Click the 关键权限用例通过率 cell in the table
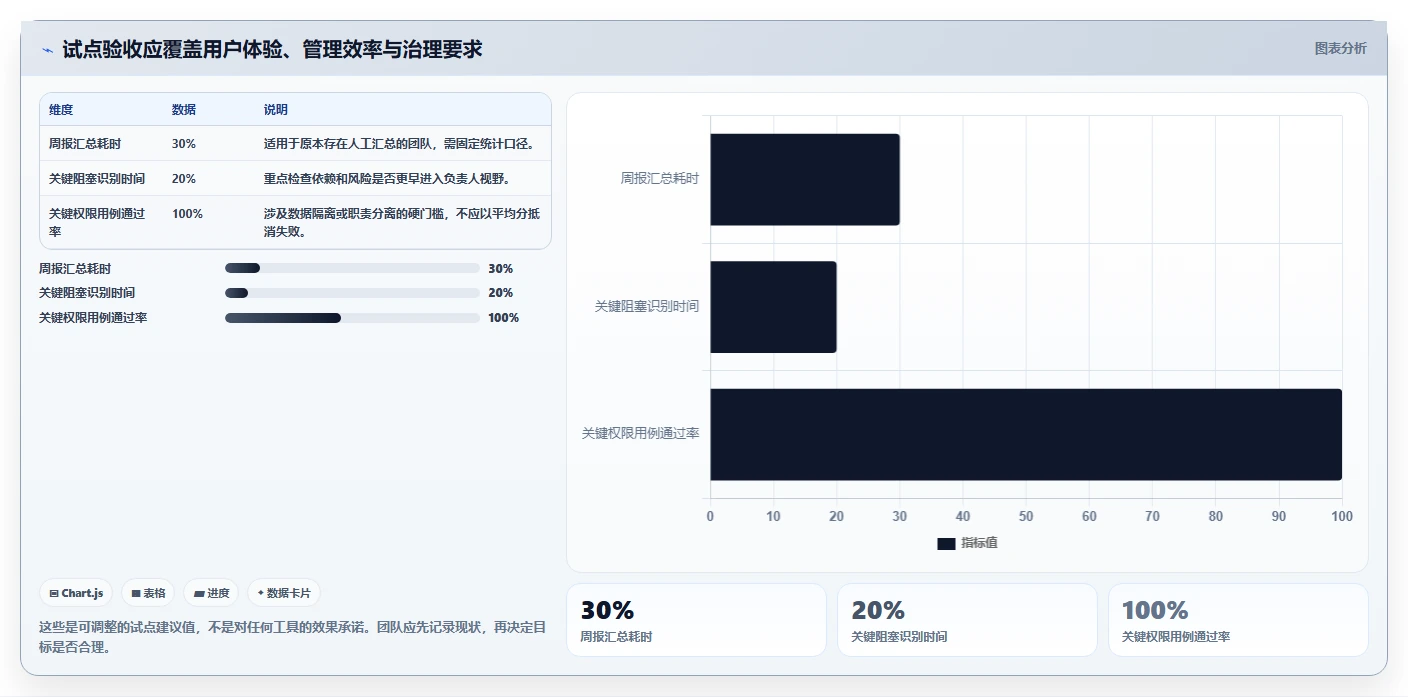The image size is (1408, 697). [97, 222]
